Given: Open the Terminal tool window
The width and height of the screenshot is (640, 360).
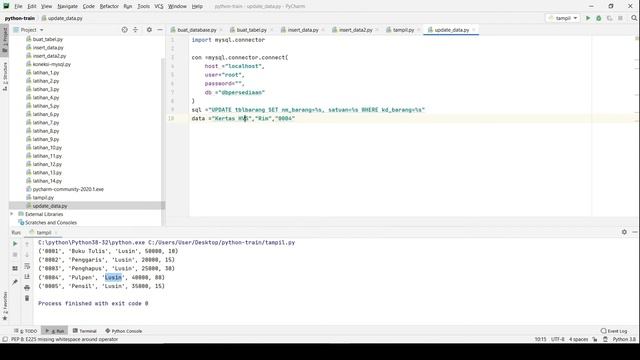Looking at the screenshot, I should click(84, 331).
